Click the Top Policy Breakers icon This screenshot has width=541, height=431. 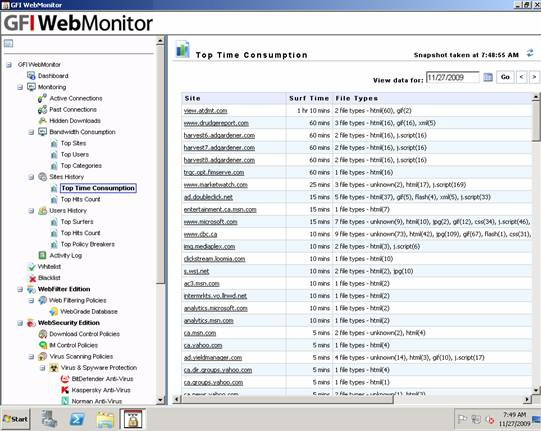54,244
